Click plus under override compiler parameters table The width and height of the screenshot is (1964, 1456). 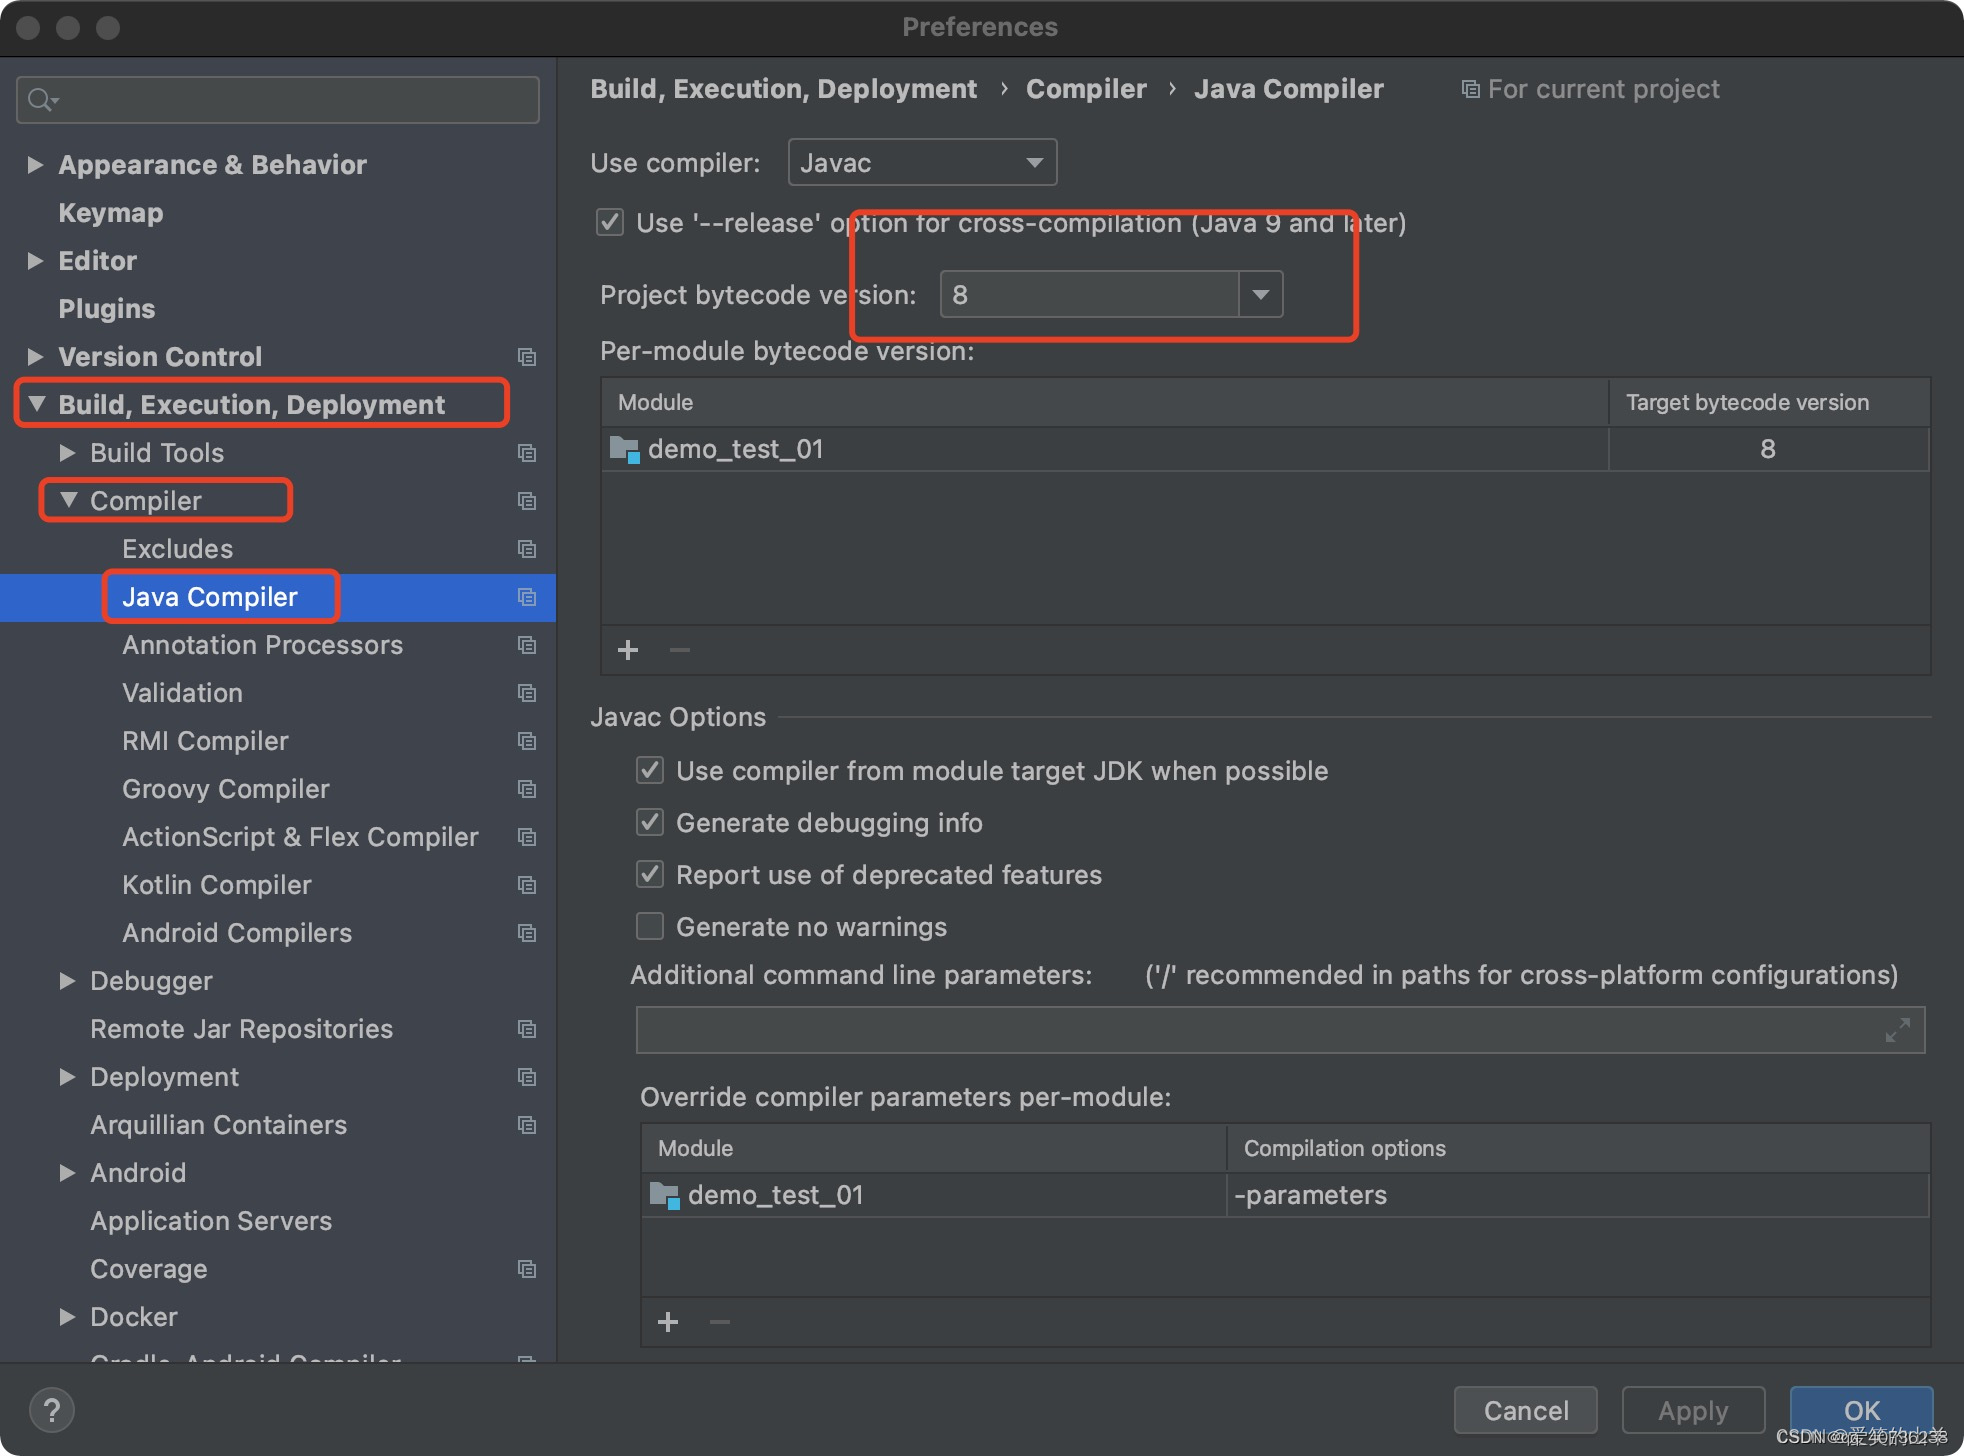pos(668,1322)
